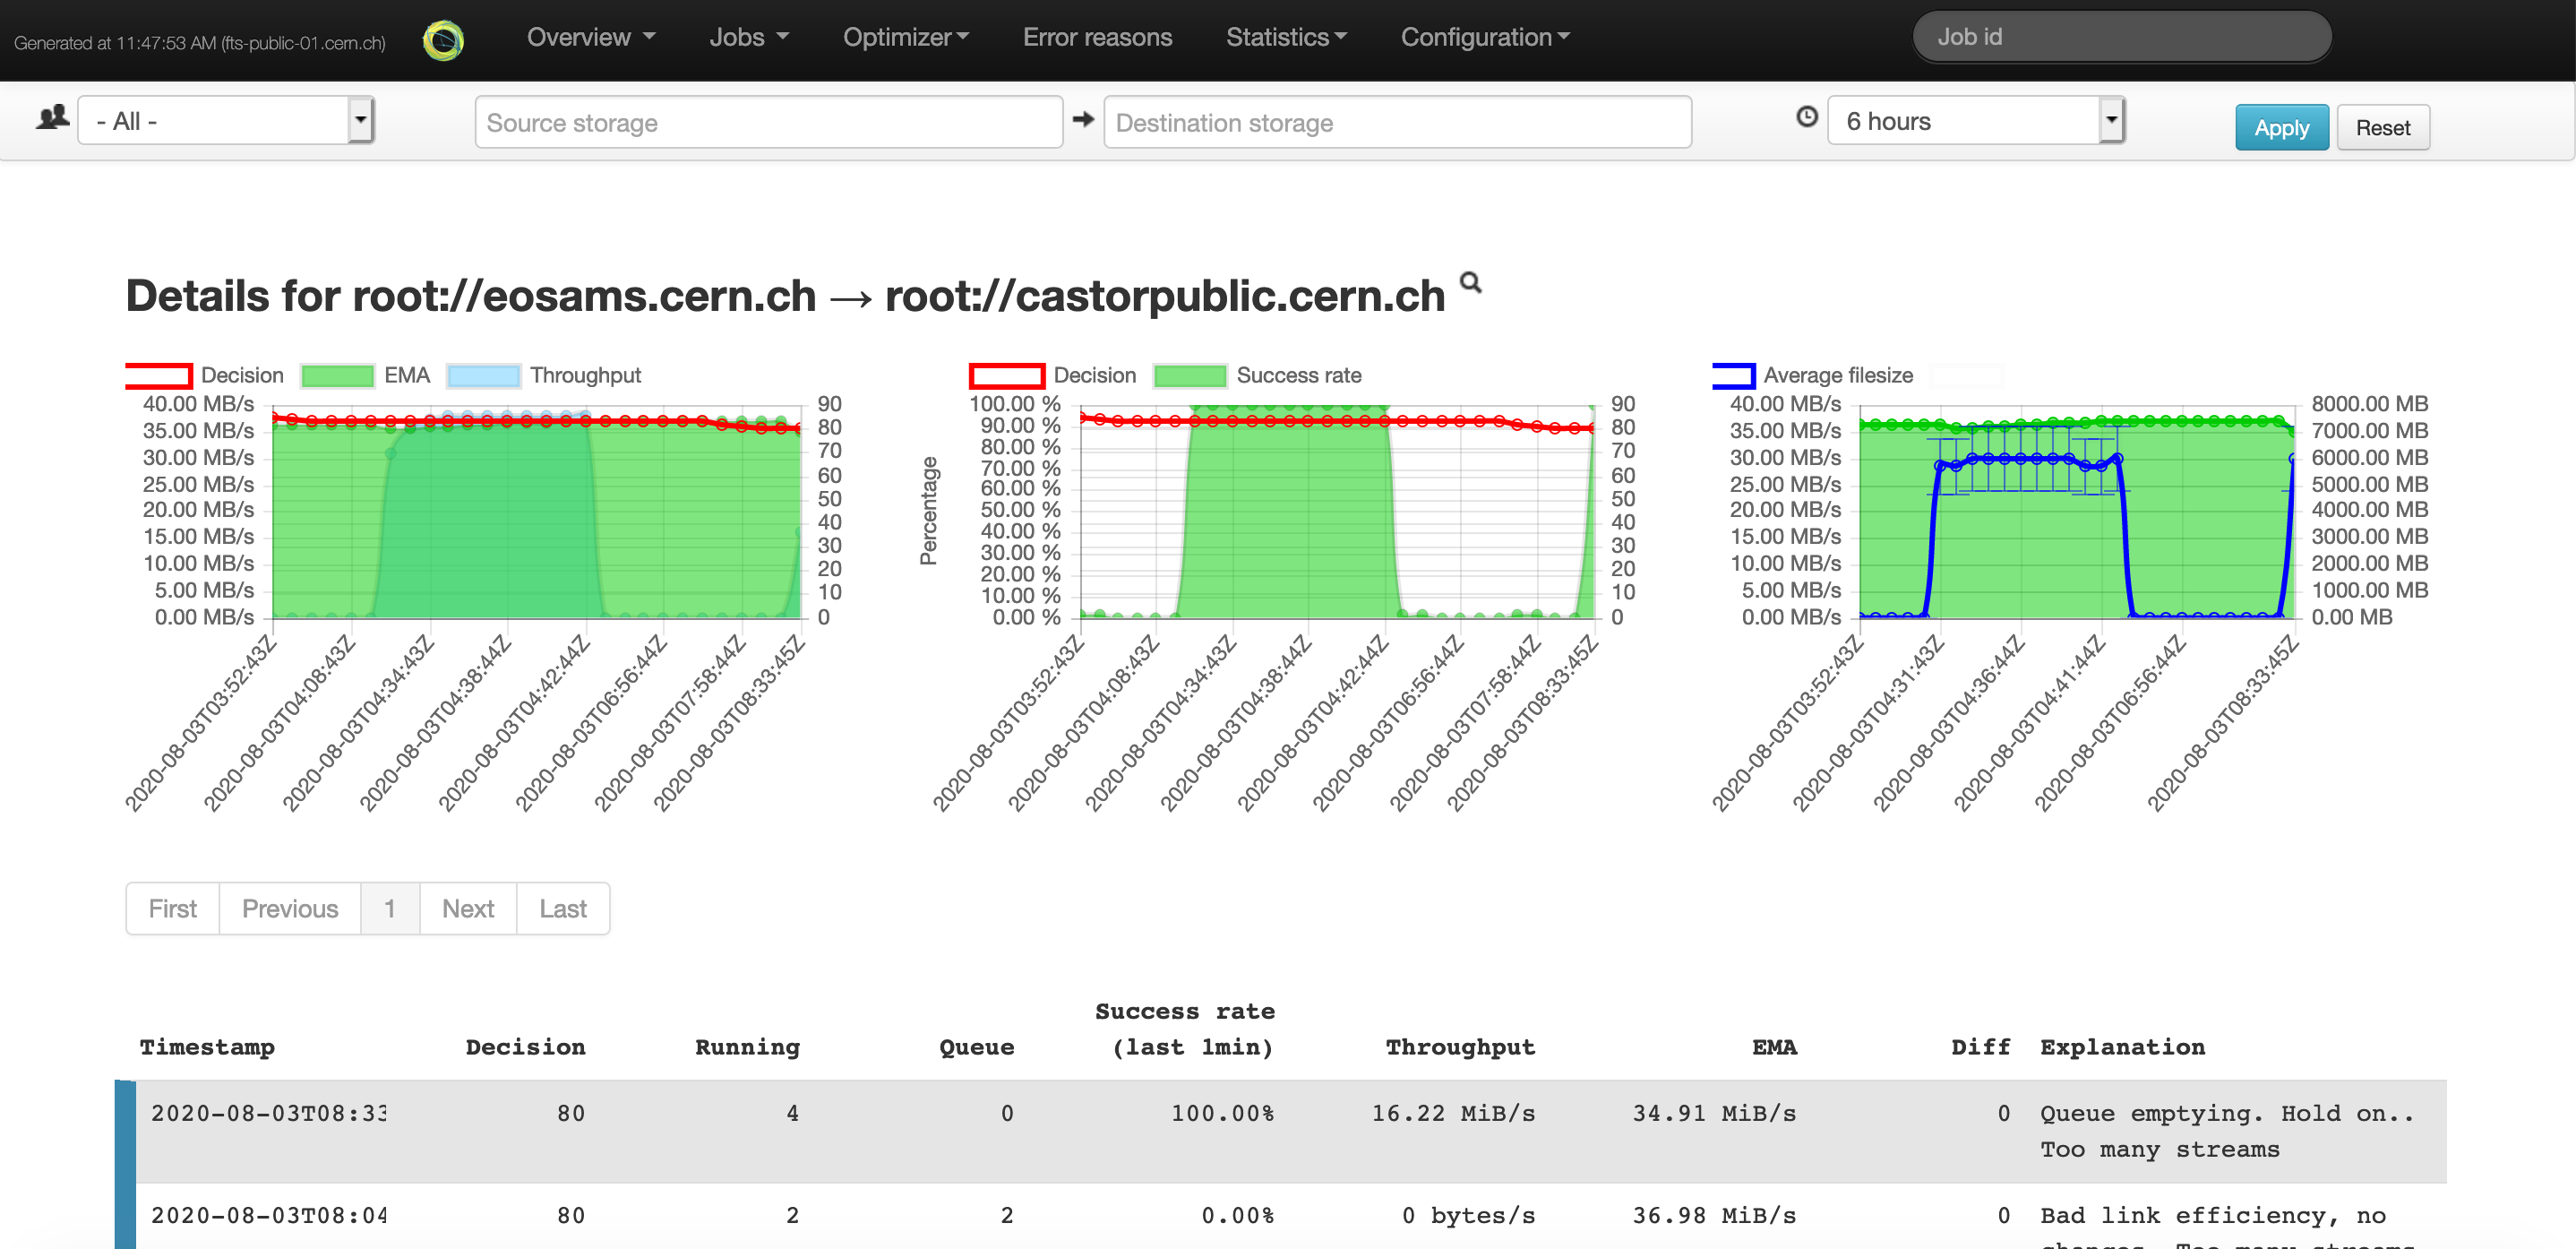Click red Decision swatch in first chart
Image resolution: width=2576 pixels, height=1249 pixels.
click(x=159, y=376)
